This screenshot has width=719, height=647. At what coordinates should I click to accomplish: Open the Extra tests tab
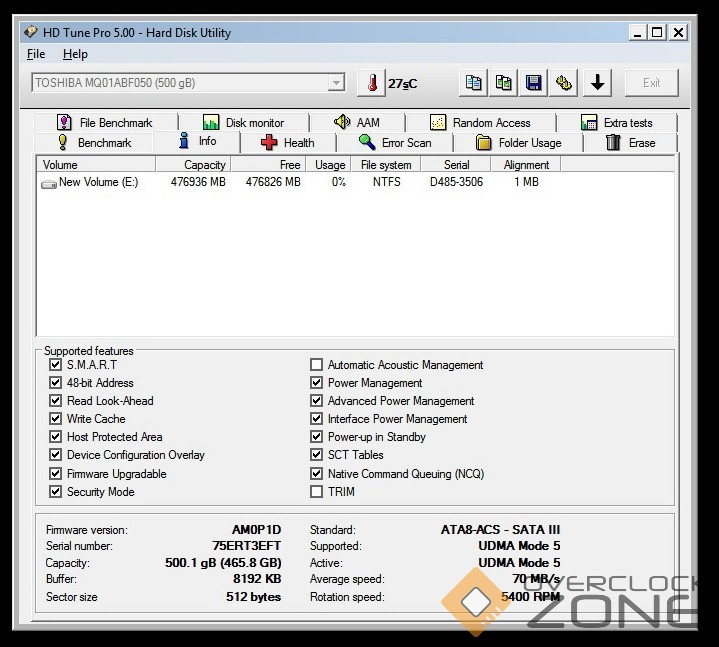point(616,122)
